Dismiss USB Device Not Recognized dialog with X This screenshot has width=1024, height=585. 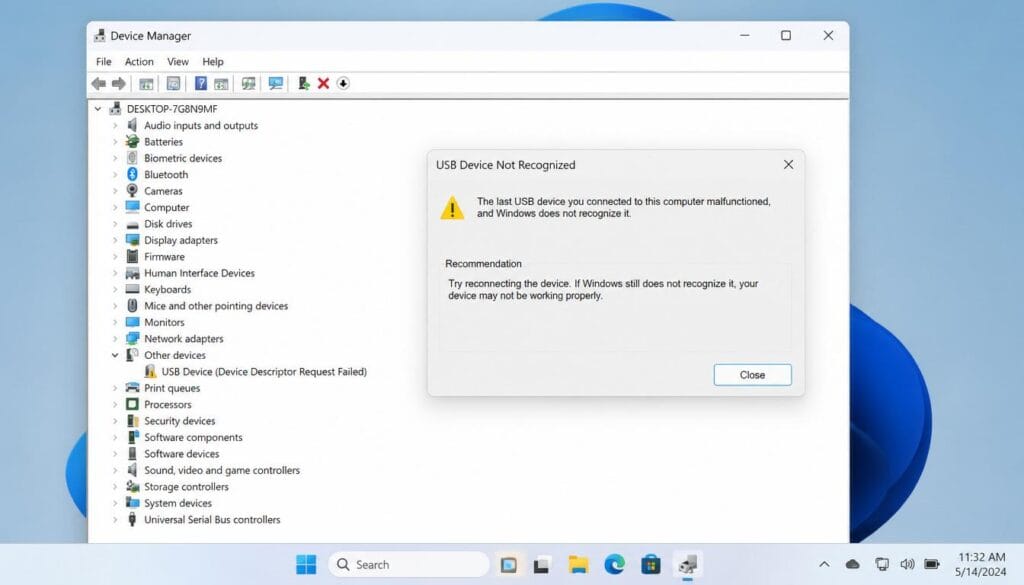coord(788,165)
